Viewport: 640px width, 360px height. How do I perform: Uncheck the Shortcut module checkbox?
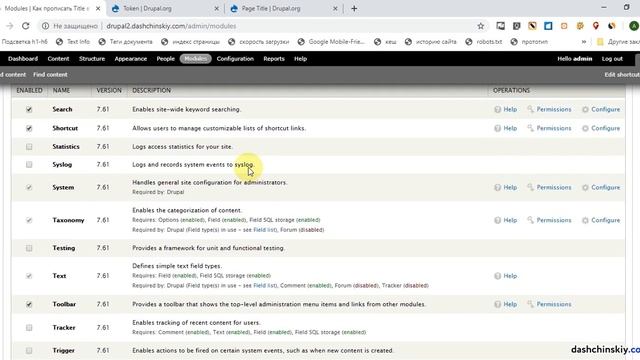(x=29, y=128)
